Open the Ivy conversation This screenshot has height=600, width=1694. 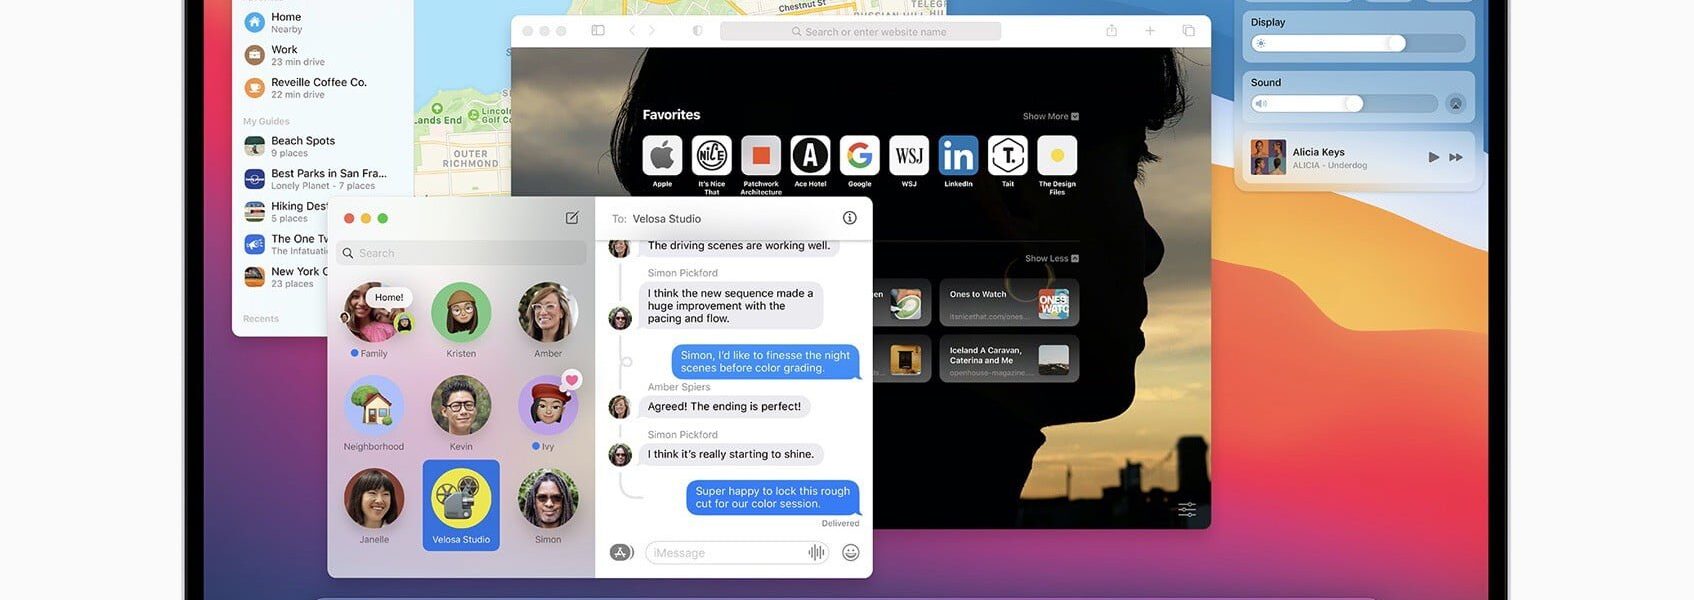click(x=548, y=413)
